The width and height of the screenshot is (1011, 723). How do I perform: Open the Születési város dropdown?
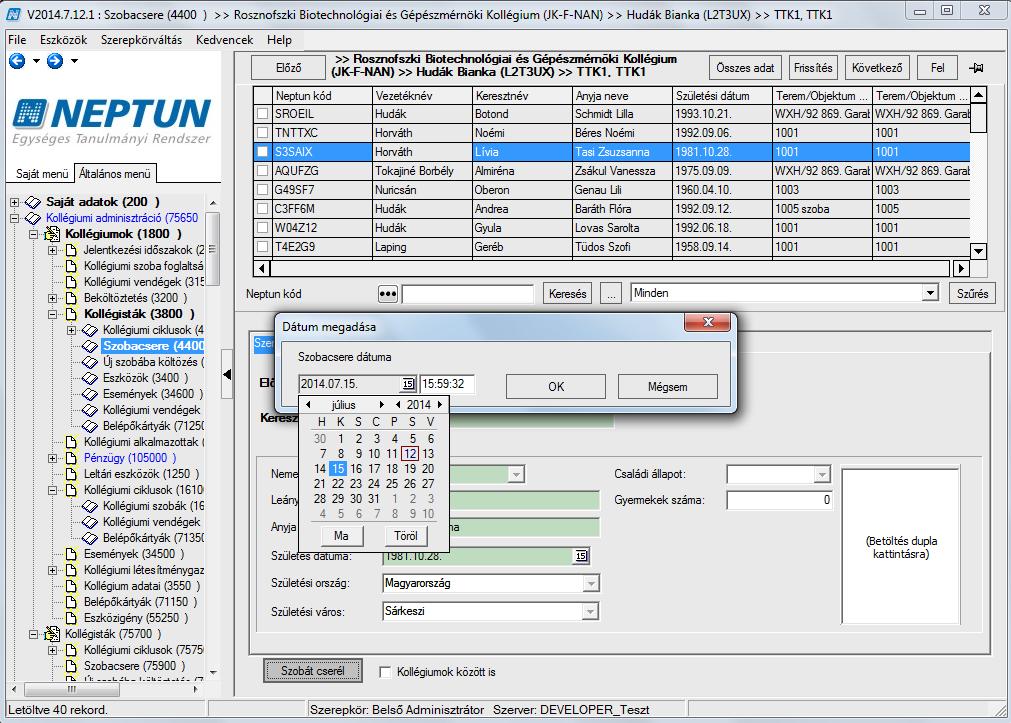[x=591, y=611]
